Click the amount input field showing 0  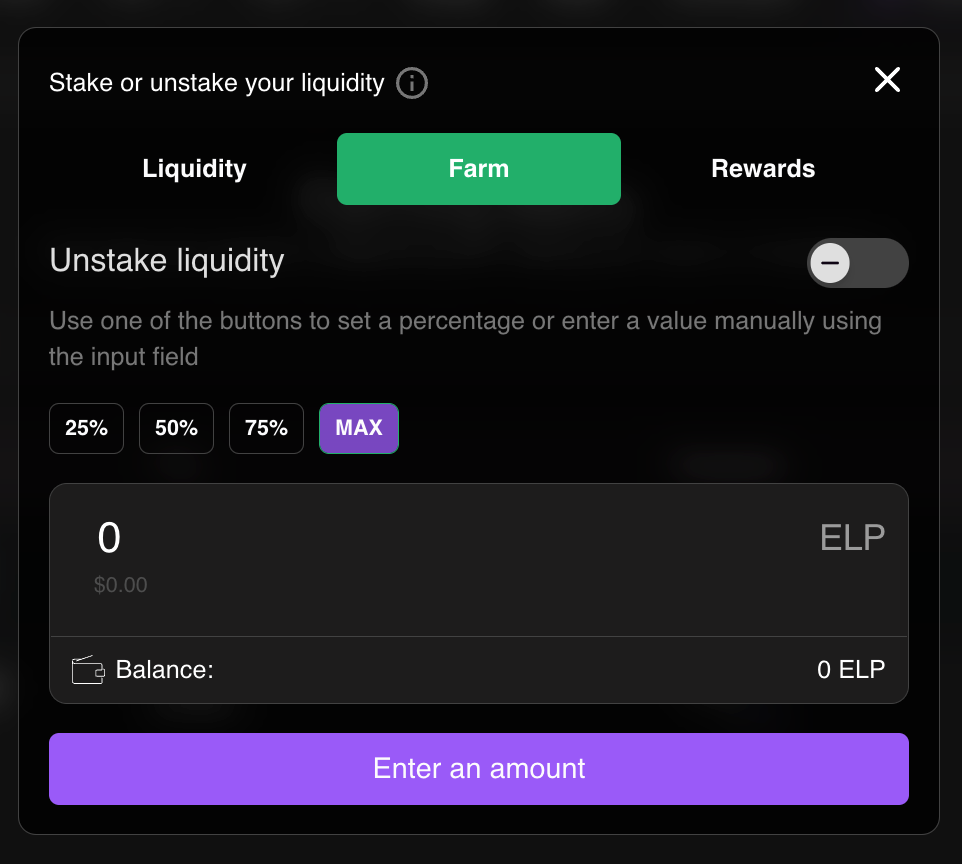point(429,538)
